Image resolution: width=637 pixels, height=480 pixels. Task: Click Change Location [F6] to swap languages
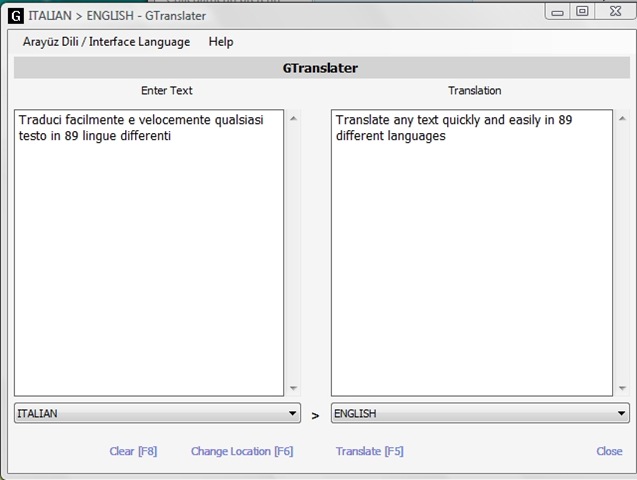242,451
